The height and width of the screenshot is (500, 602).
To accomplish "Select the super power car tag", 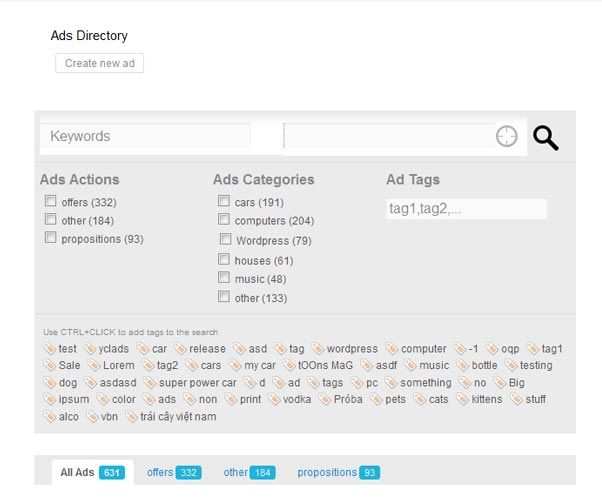I will click(x=190, y=383).
